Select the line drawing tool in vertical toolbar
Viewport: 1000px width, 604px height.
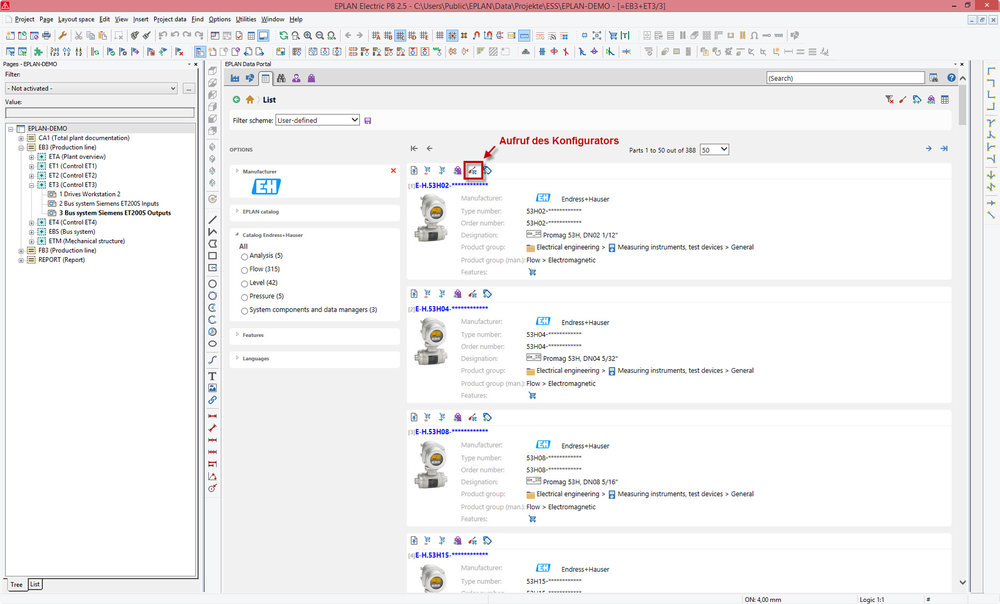click(x=212, y=219)
